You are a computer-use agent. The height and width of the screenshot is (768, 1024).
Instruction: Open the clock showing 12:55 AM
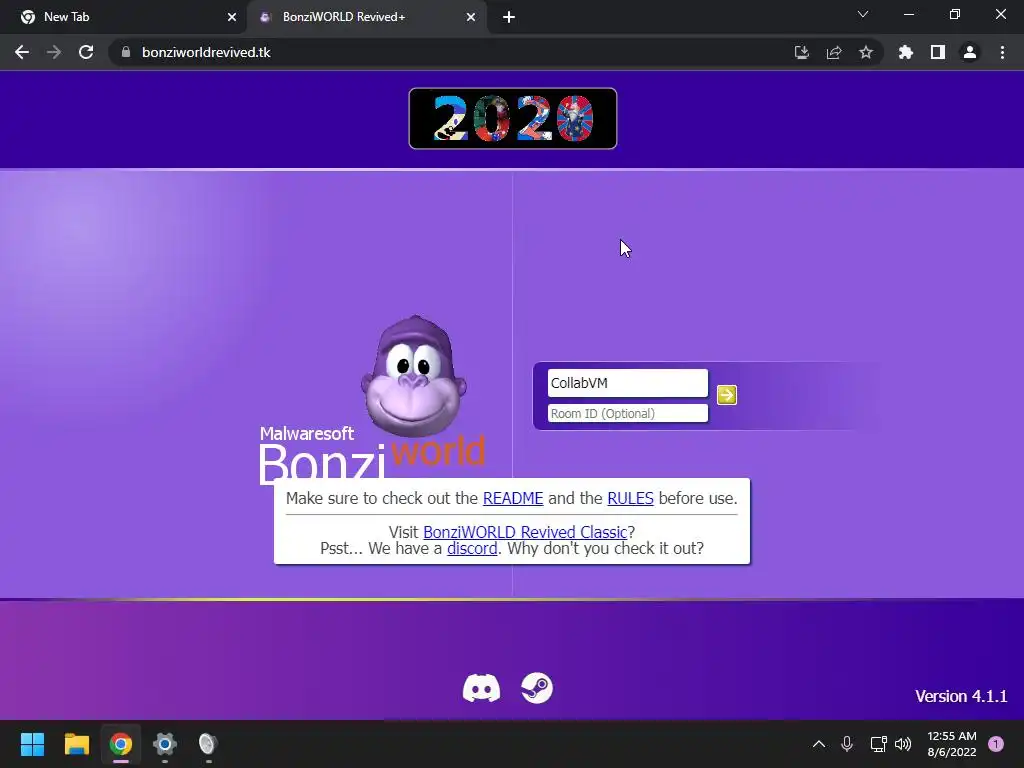point(952,744)
